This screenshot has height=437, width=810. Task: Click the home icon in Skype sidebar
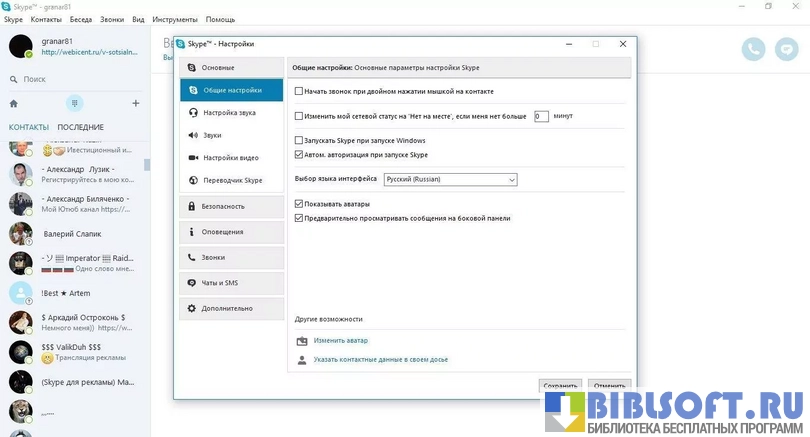point(13,103)
